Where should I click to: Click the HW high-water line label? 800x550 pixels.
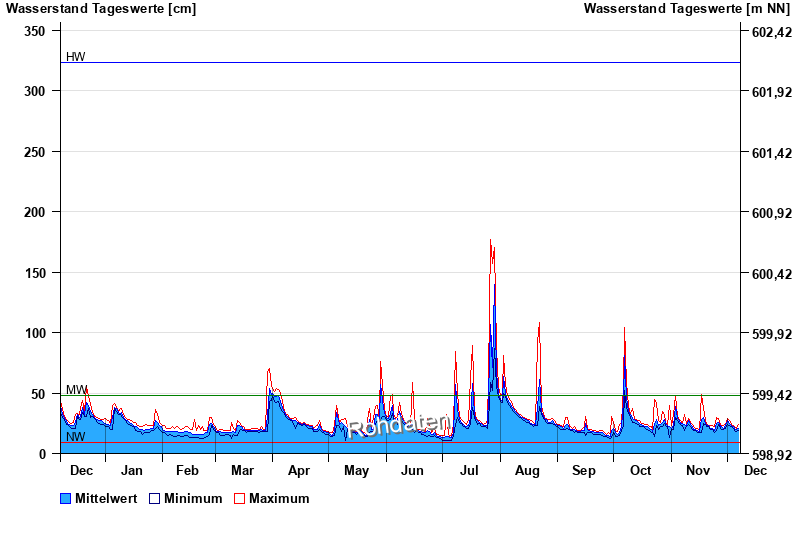pyautogui.click(x=76, y=57)
